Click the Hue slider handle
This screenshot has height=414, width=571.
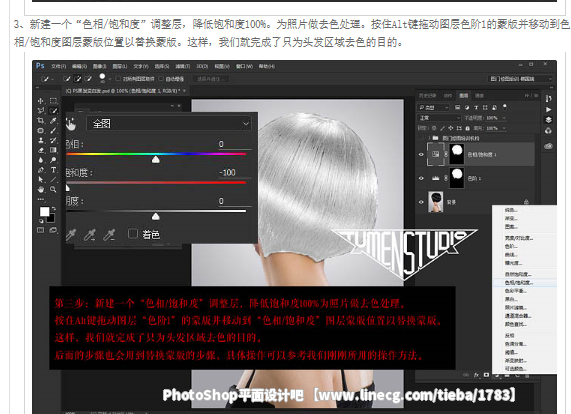(156, 159)
